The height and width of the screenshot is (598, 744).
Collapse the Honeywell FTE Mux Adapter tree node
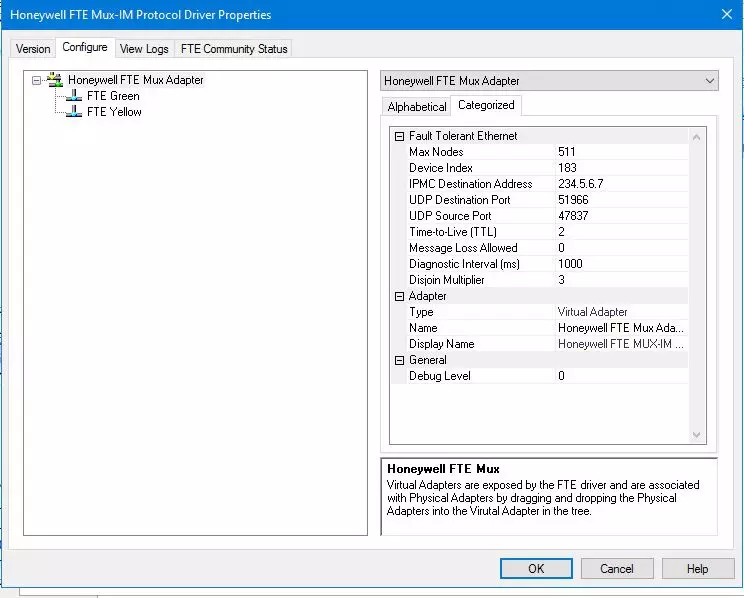pyautogui.click(x=36, y=80)
